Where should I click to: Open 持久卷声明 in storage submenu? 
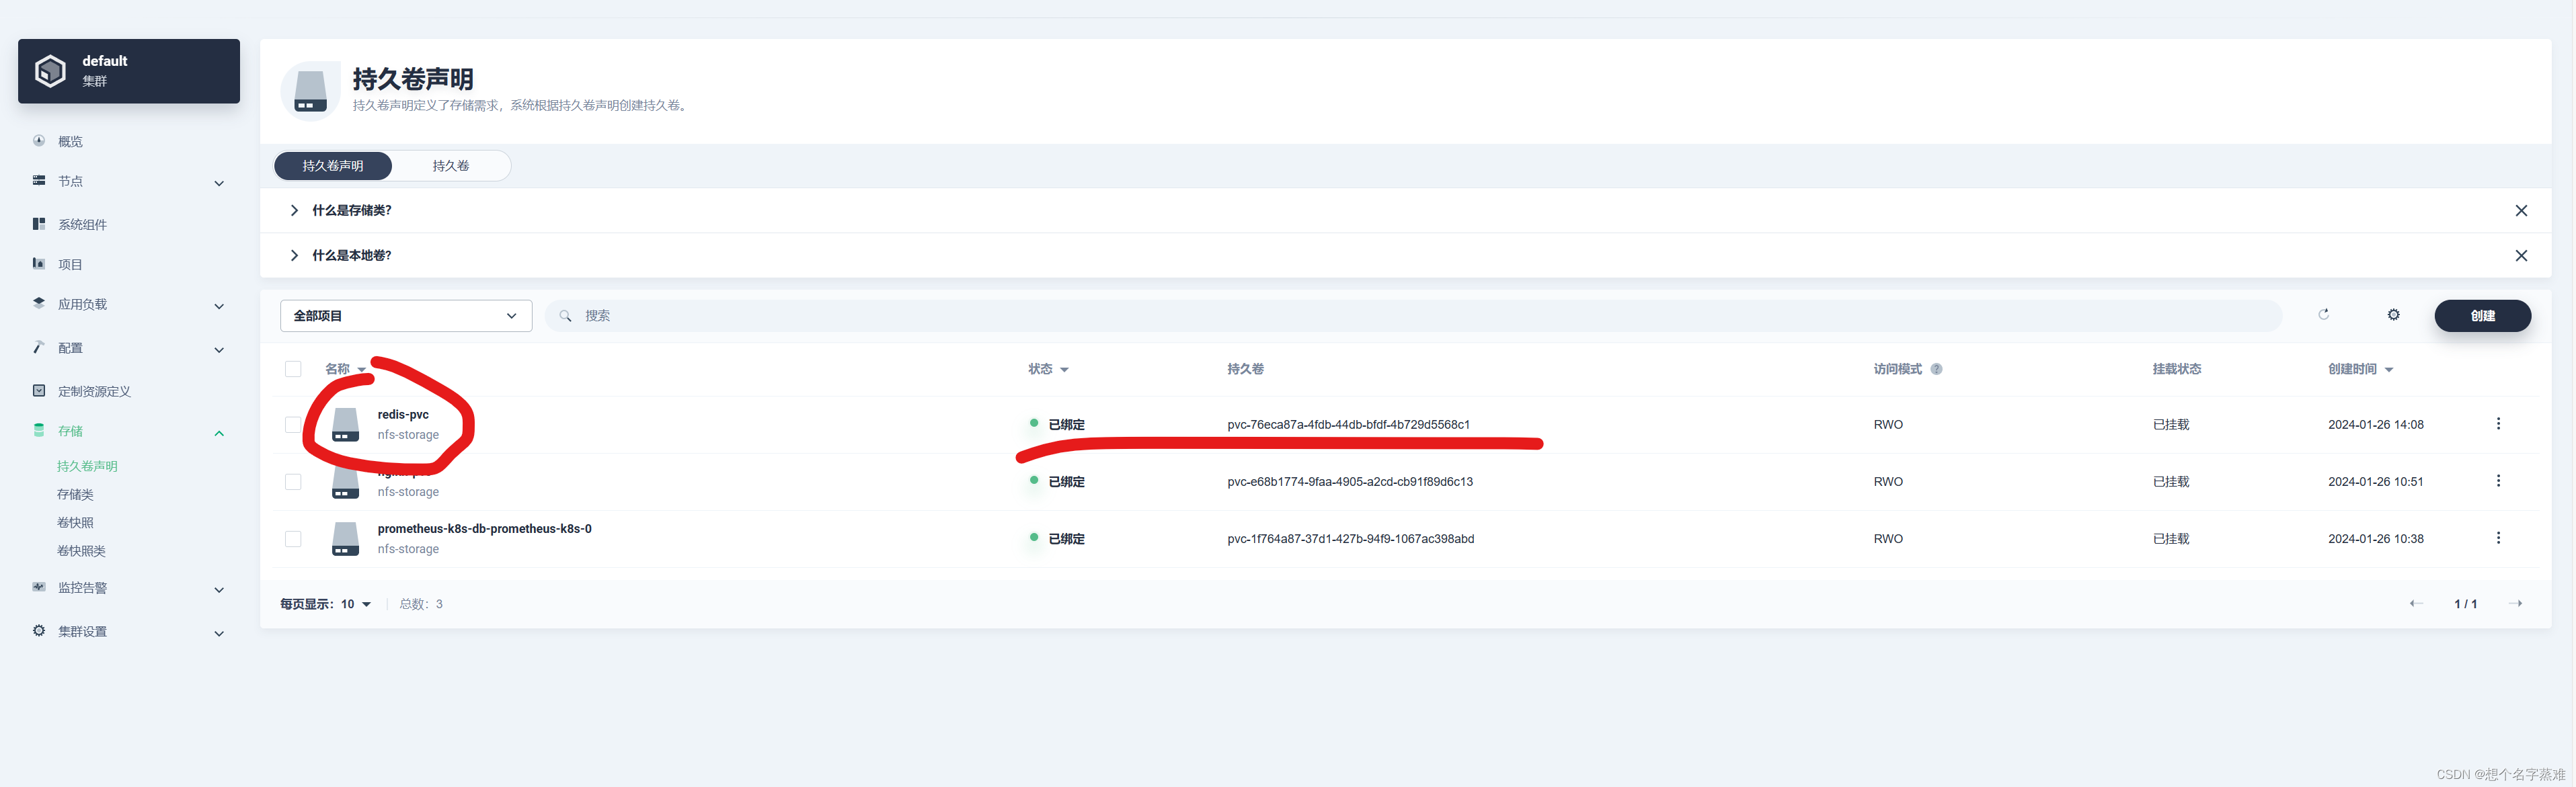(x=87, y=466)
